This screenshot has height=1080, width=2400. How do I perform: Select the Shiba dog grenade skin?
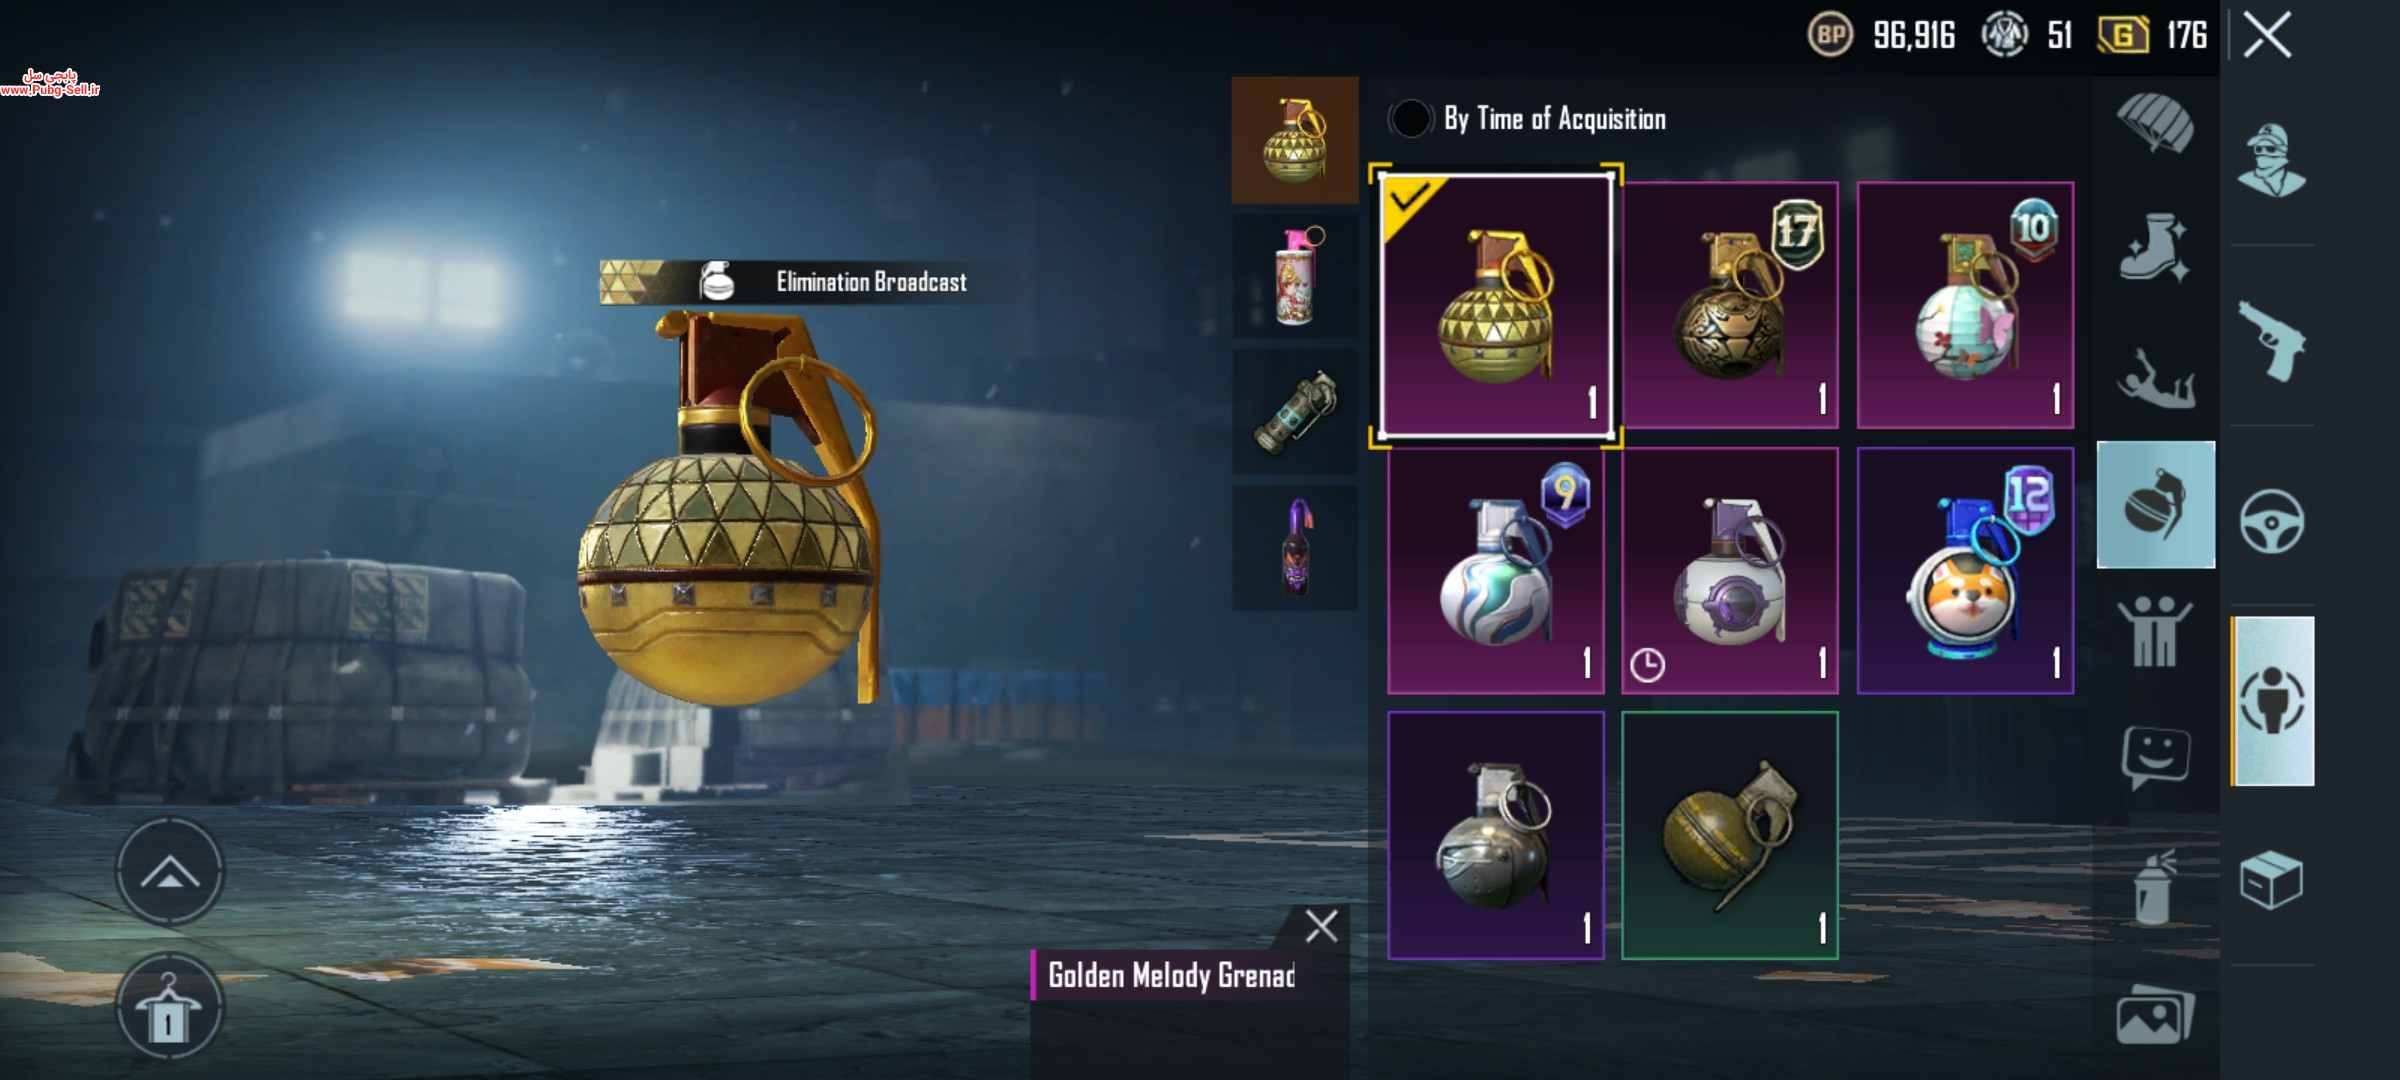(1965, 571)
